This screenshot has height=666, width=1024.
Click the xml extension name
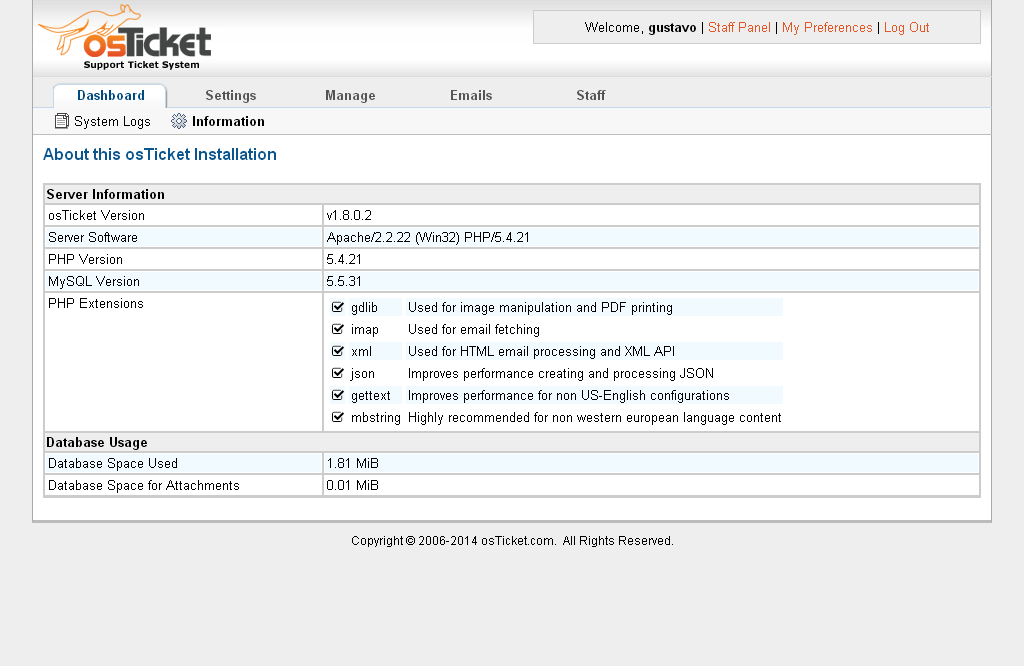361,351
